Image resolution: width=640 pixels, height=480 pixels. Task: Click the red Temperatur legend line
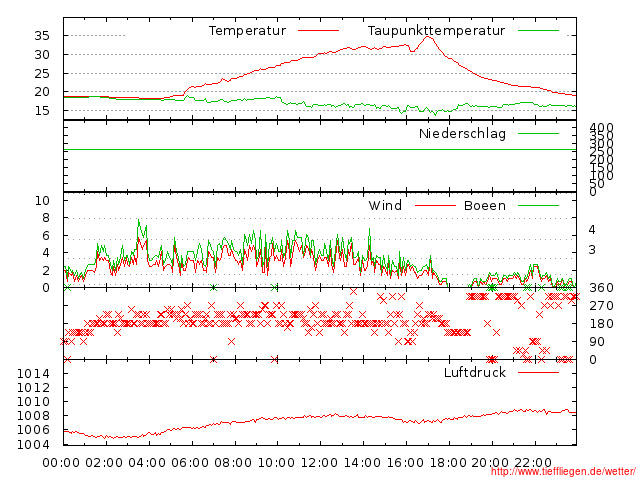coord(318,31)
